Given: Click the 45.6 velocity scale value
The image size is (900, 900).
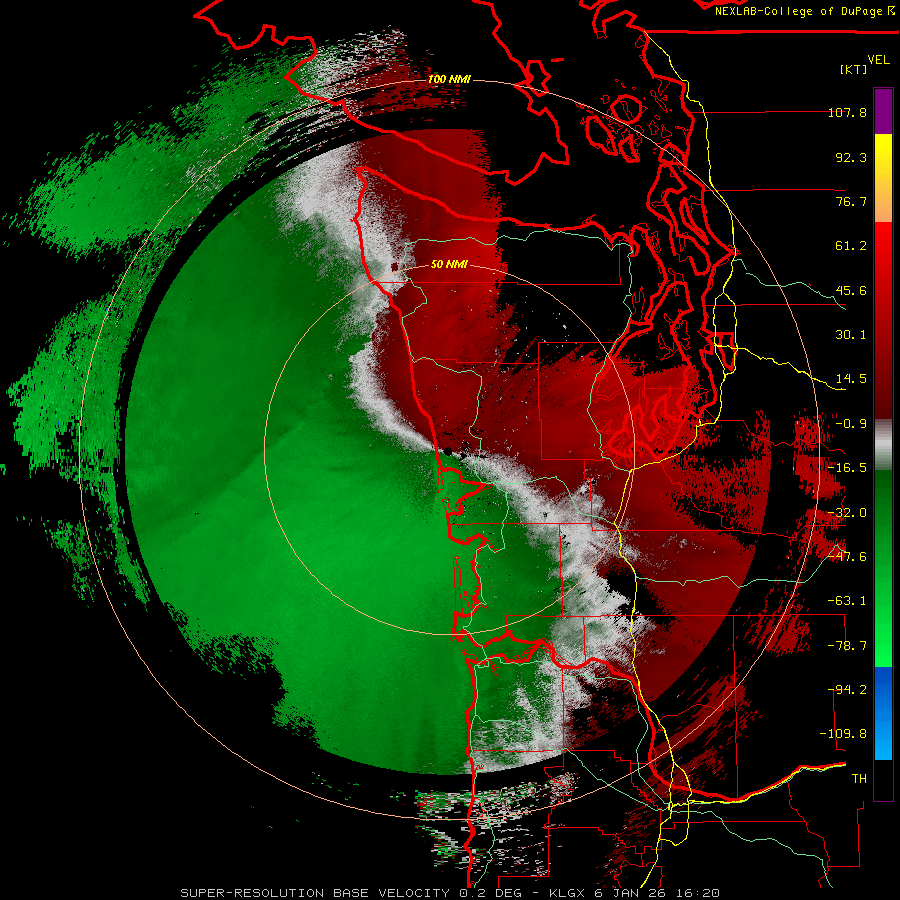Looking at the screenshot, I should (851, 290).
